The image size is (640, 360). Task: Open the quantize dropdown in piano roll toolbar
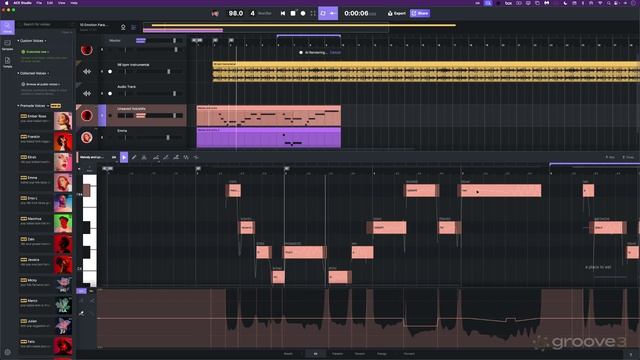(114, 157)
